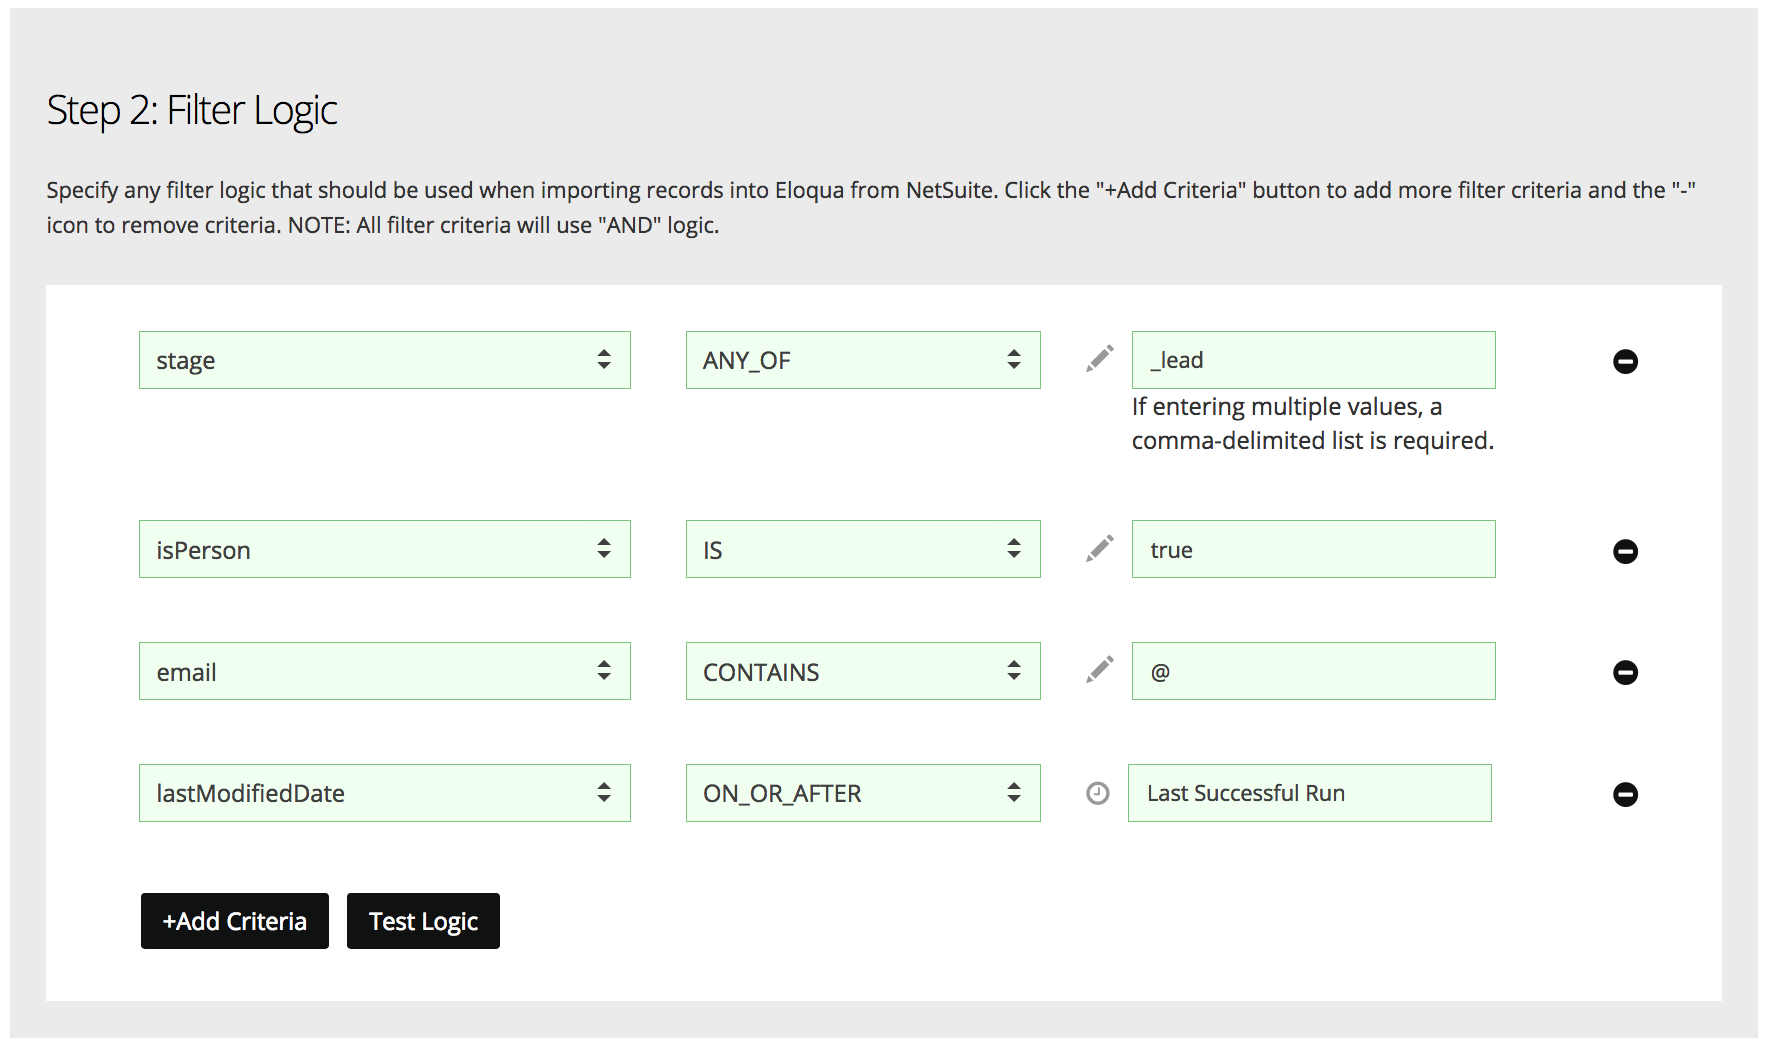This screenshot has height=1046, width=1768.
Task: Remove the lastModifiedDate criteria row
Action: pos(1625,794)
